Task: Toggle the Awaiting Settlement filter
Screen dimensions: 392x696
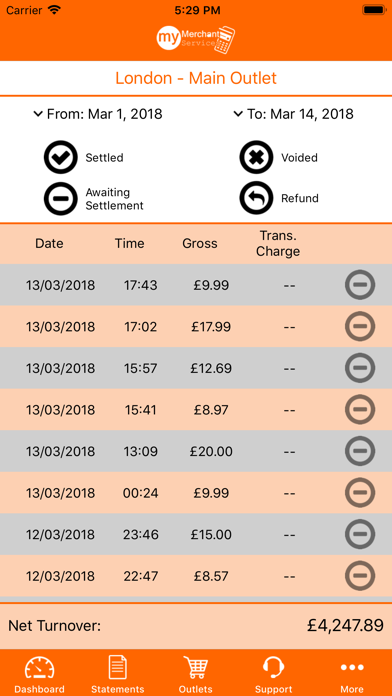Action: point(61,198)
